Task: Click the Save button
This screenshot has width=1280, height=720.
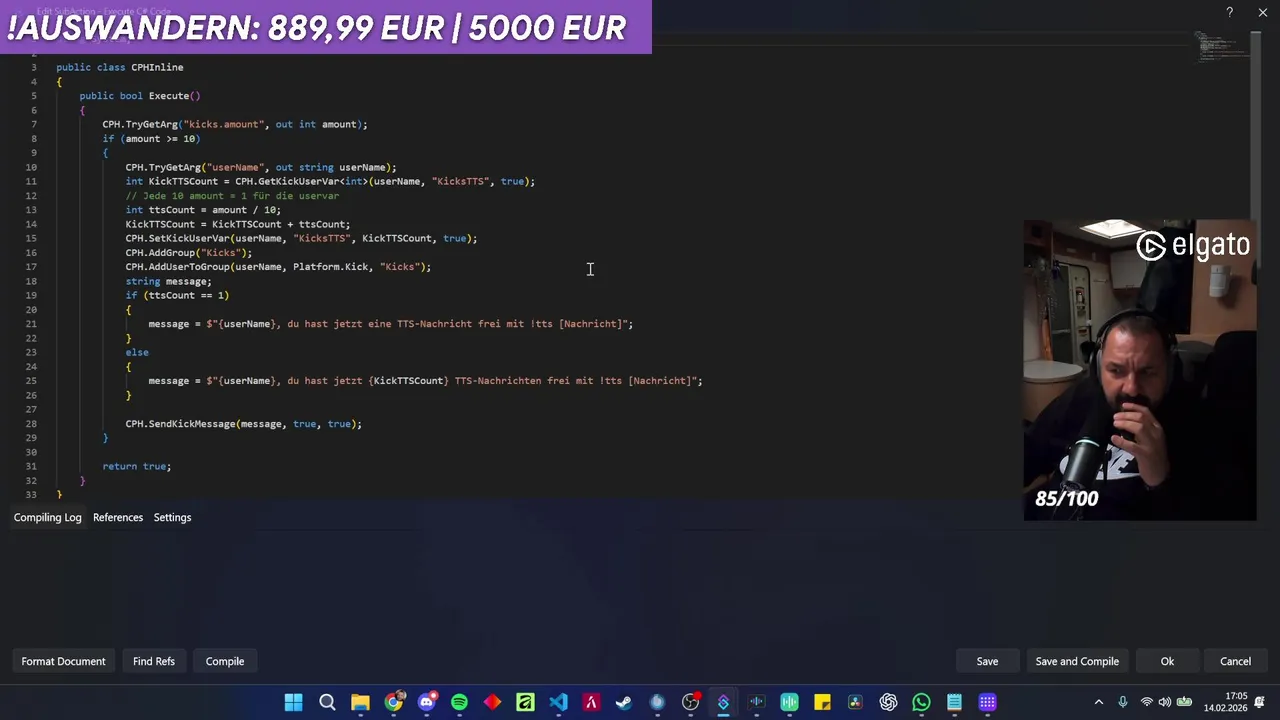Action: pyautogui.click(x=987, y=661)
